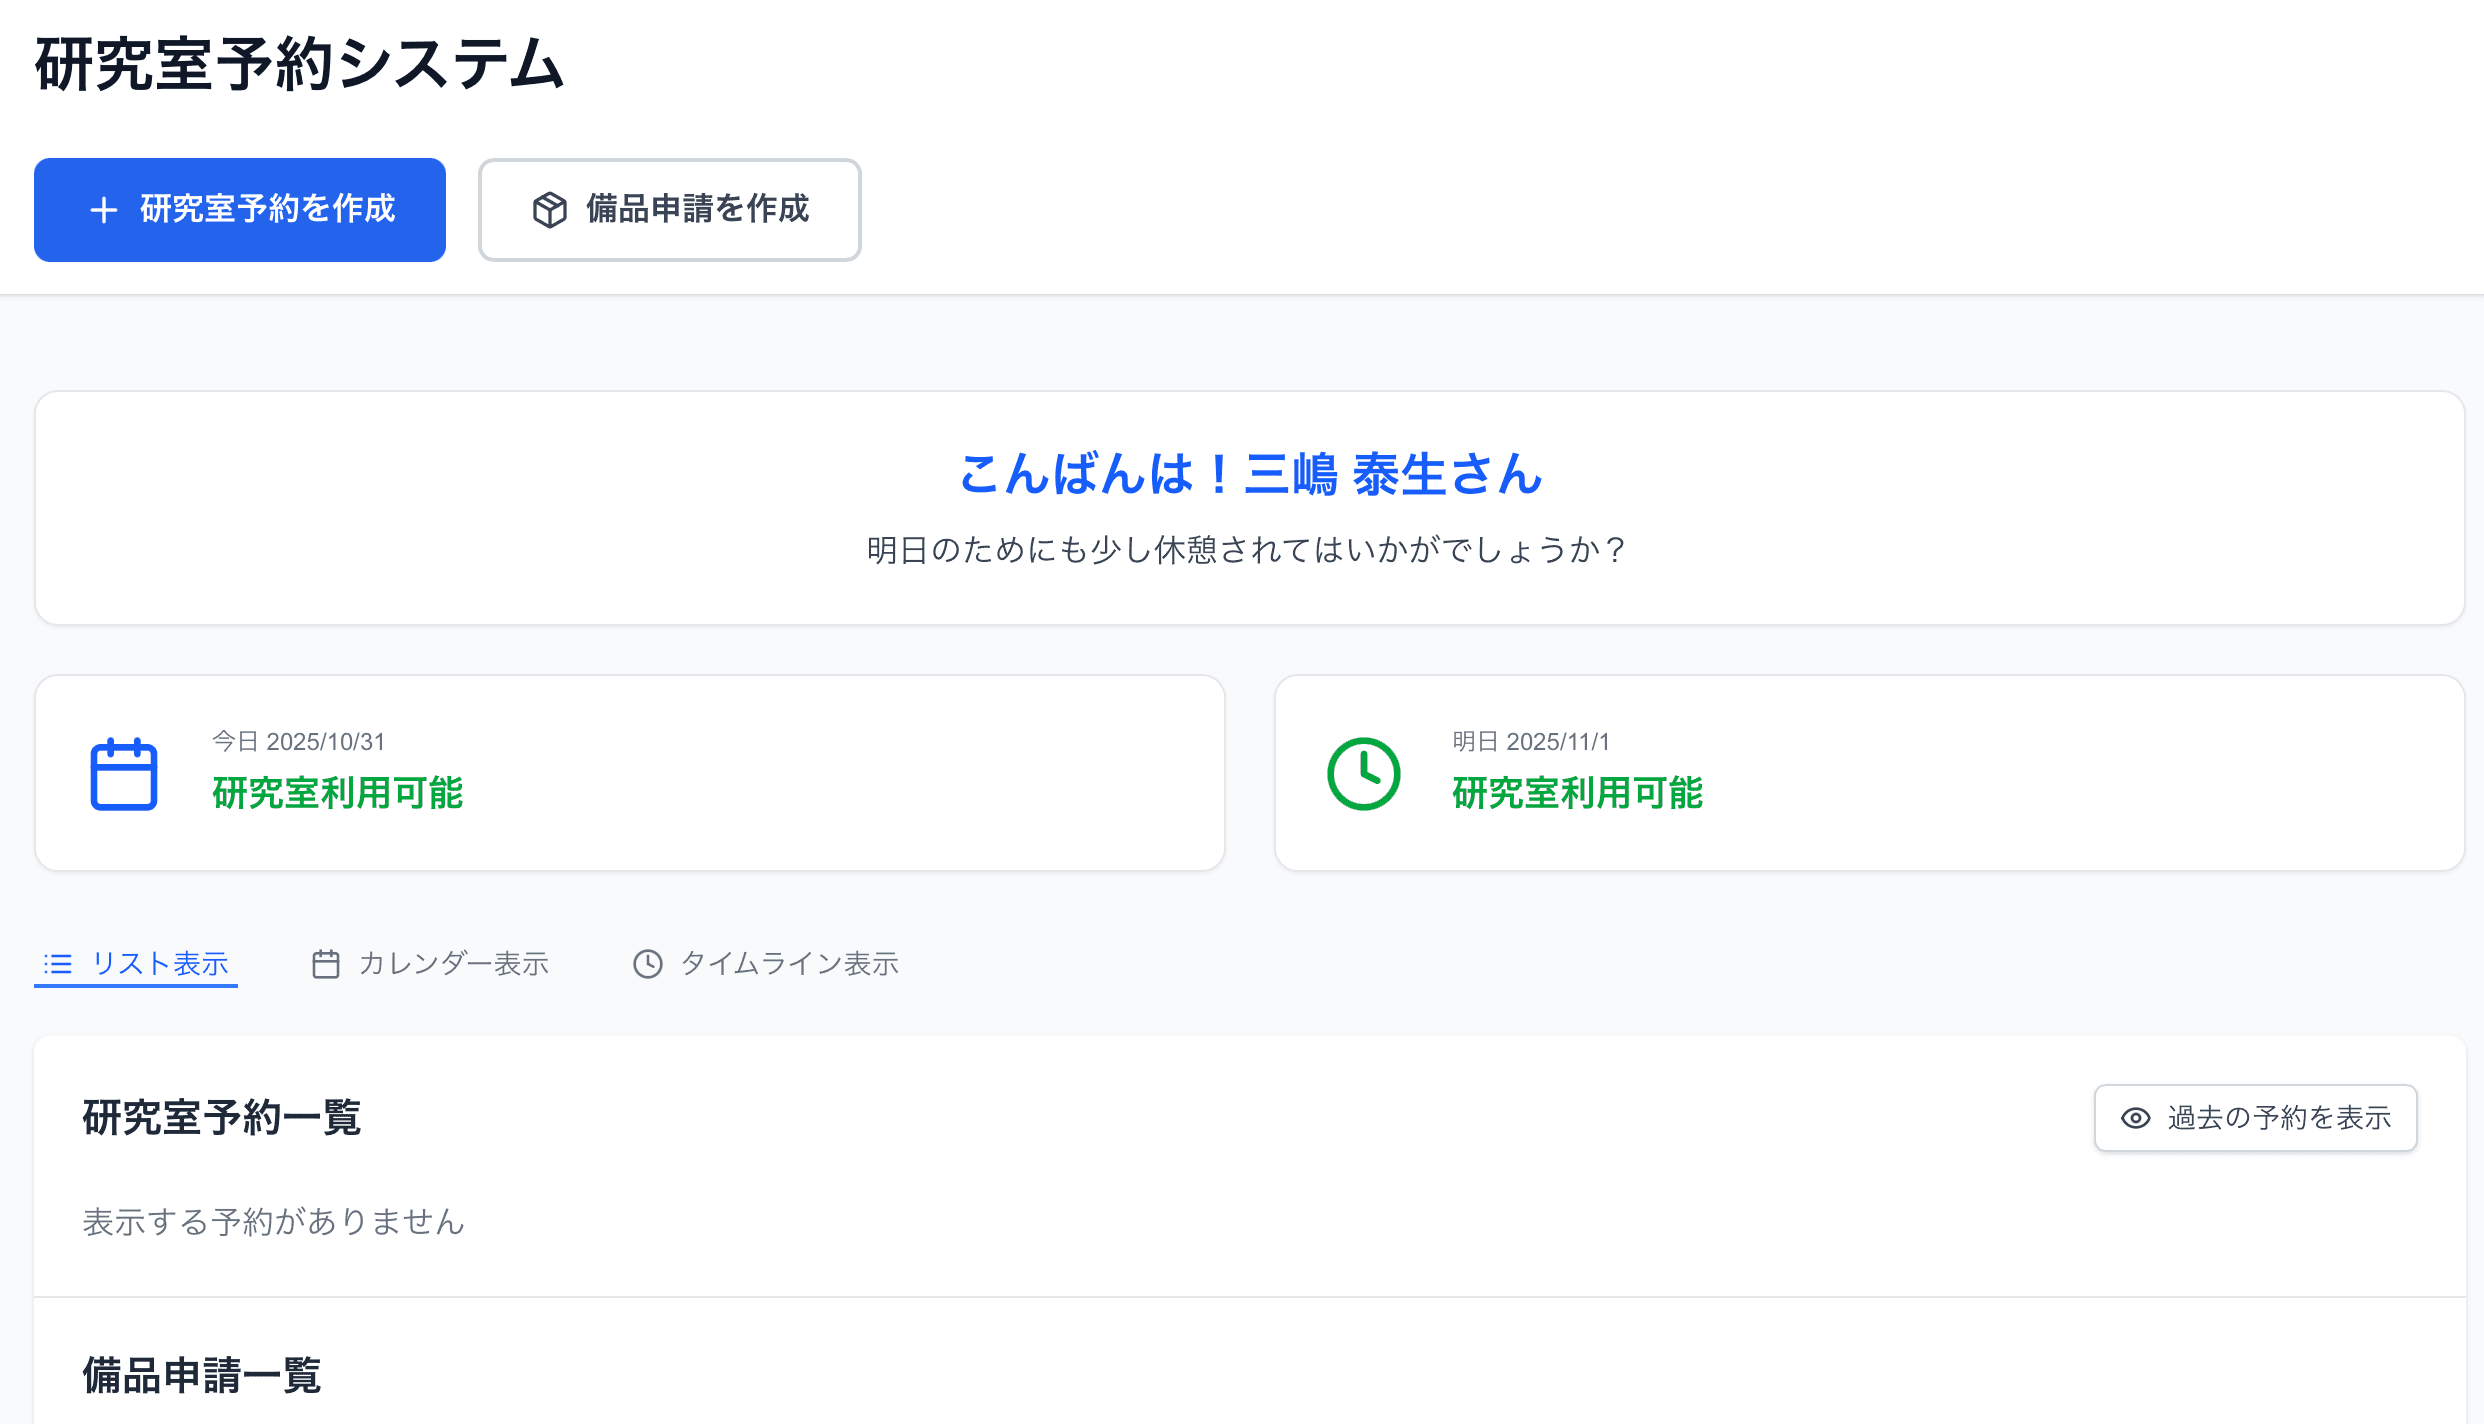This screenshot has width=2484, height=1424.
Task: Click the green clock icon for tomorrow's availability
Action: [1367, 772]
